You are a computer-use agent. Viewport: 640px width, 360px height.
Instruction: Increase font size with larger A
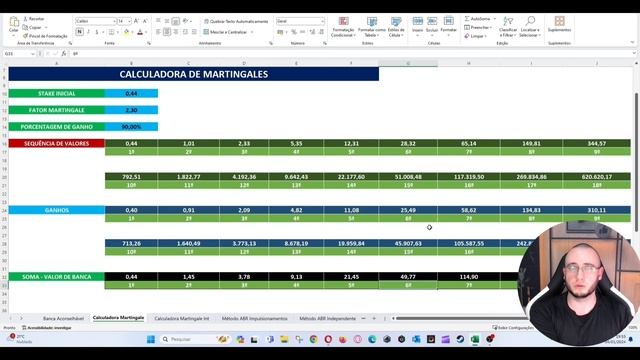coord(136,21)
